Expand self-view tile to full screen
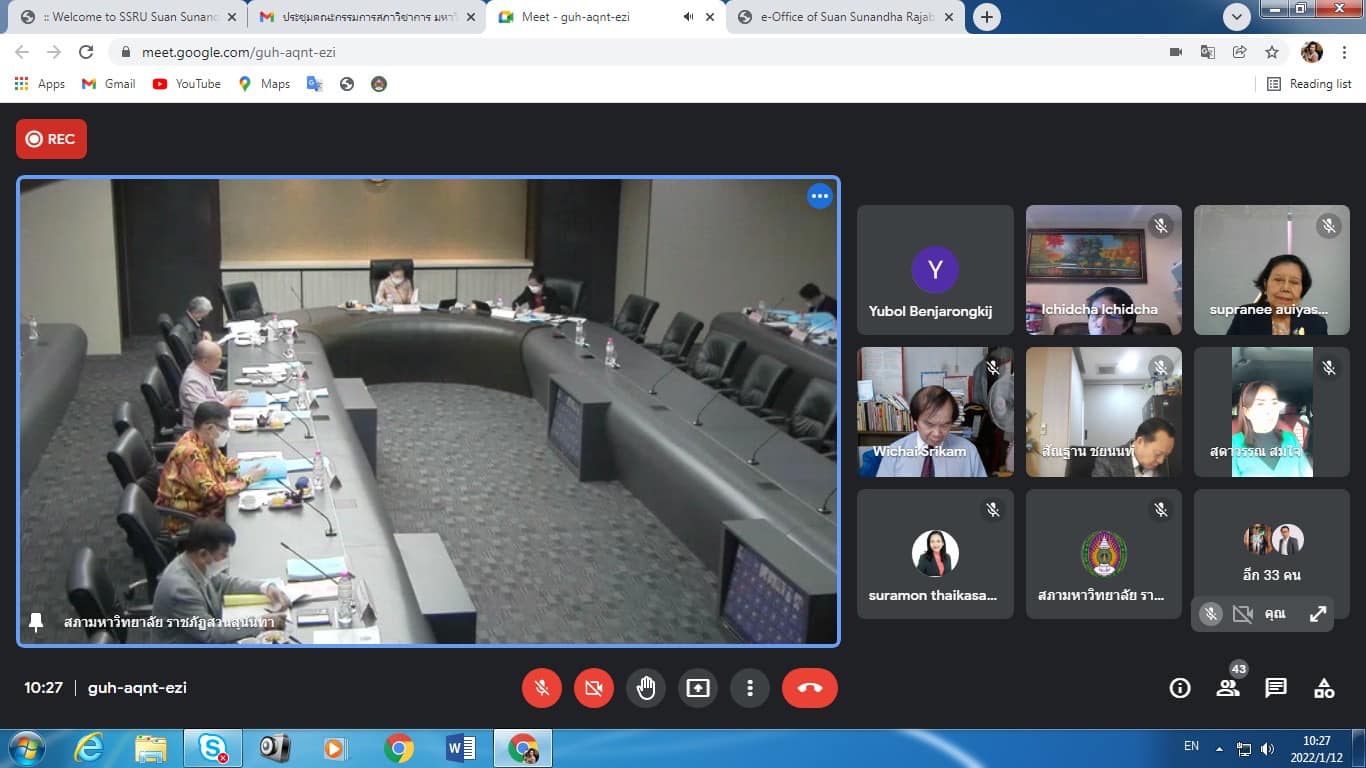 point(1318,614)
